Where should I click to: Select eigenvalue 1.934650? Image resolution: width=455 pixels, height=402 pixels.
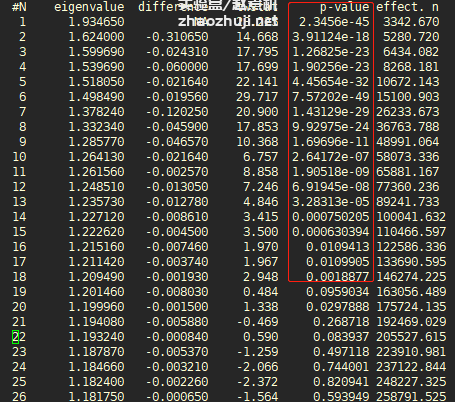click(x=96, y=22)
